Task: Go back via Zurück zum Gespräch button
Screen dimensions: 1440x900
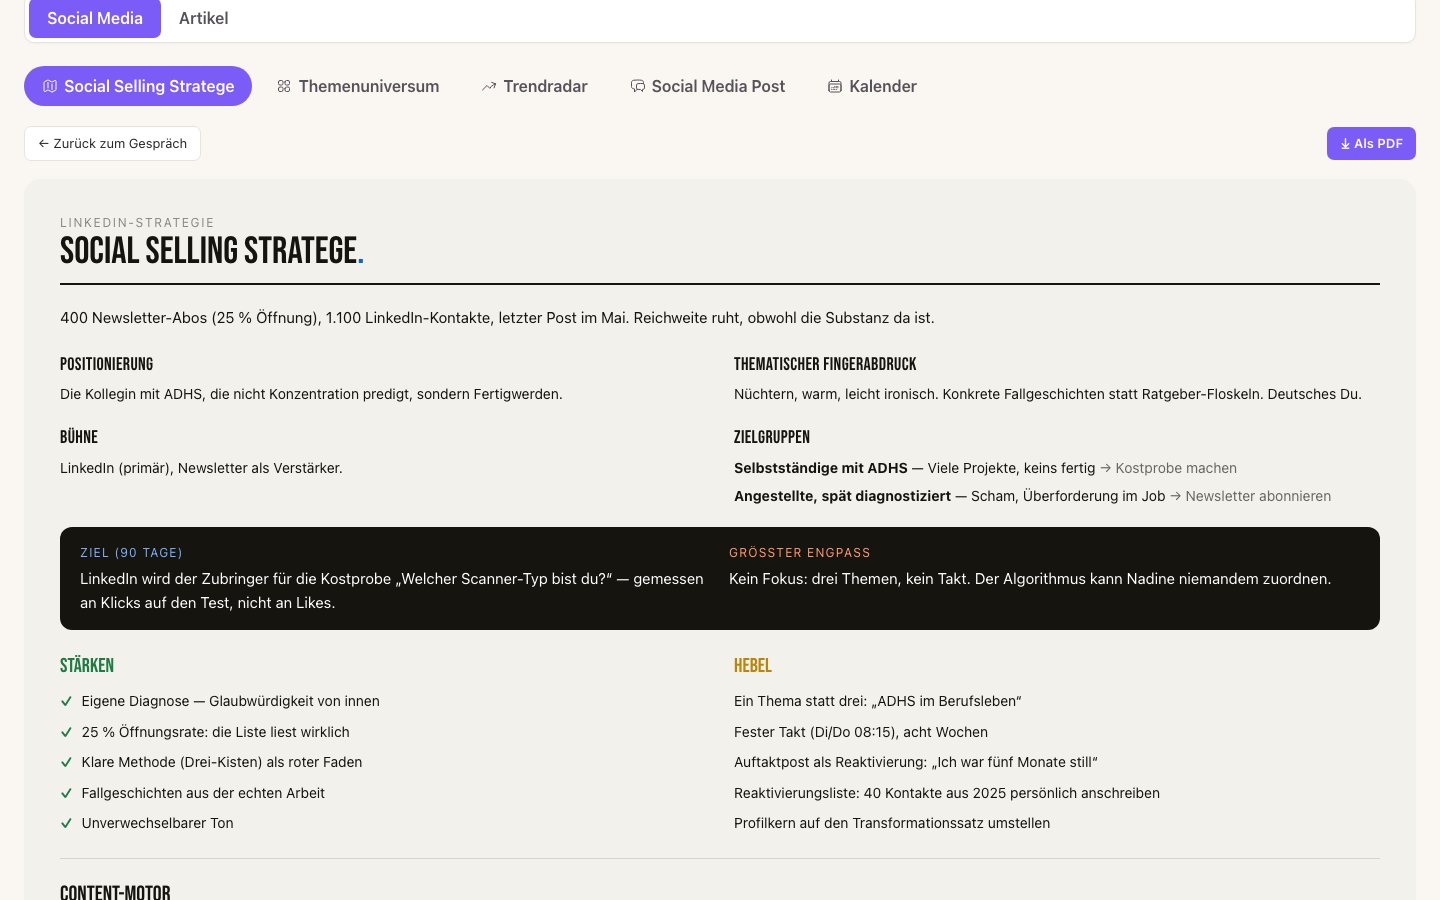Action: point(112,143)
